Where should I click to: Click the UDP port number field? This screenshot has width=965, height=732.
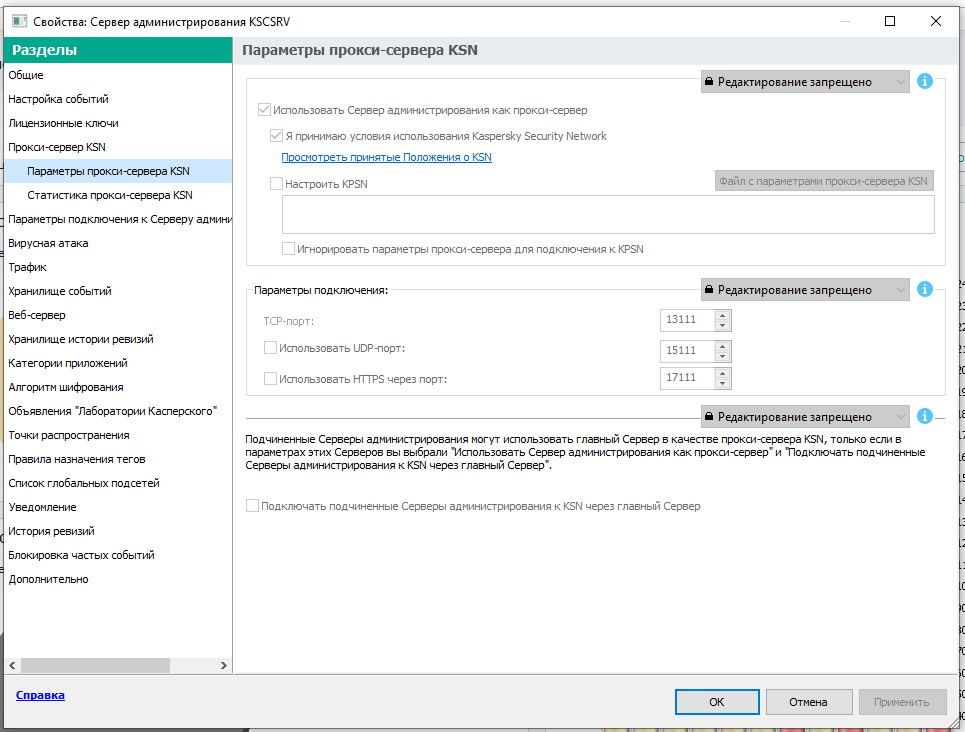click(687, 350)
